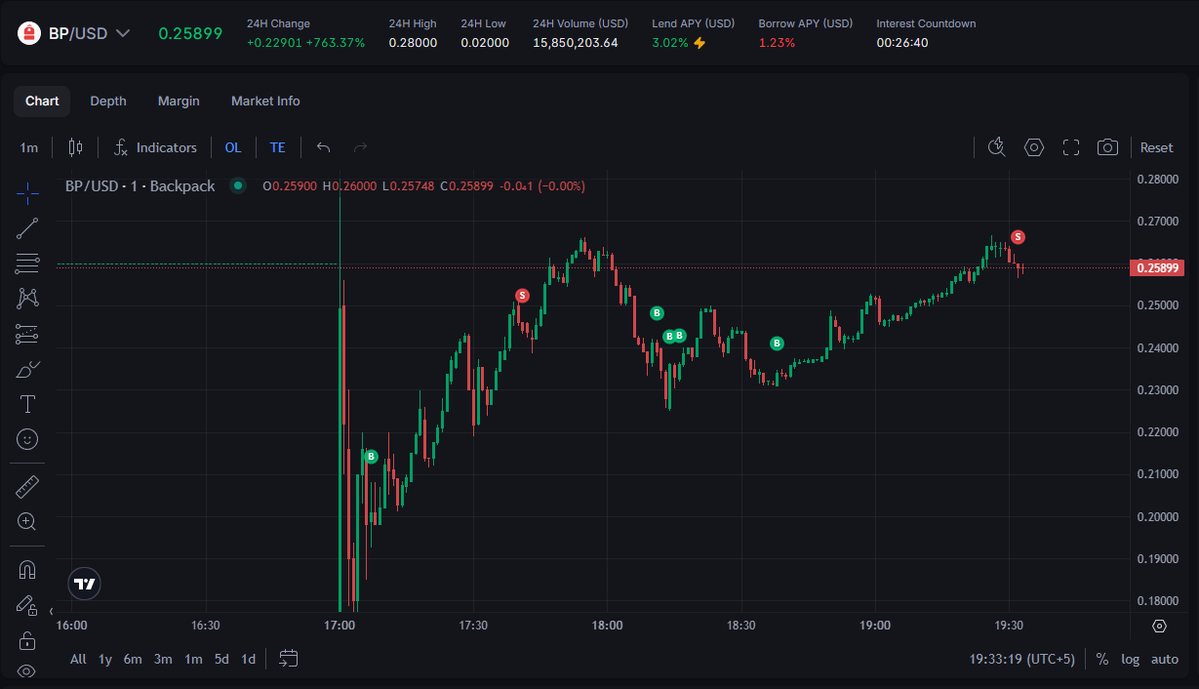Image resolution: width=1199 pixels, height=689 pixels.
Task: Enter fullscreen chart mode
Action: coord(1071,148)
